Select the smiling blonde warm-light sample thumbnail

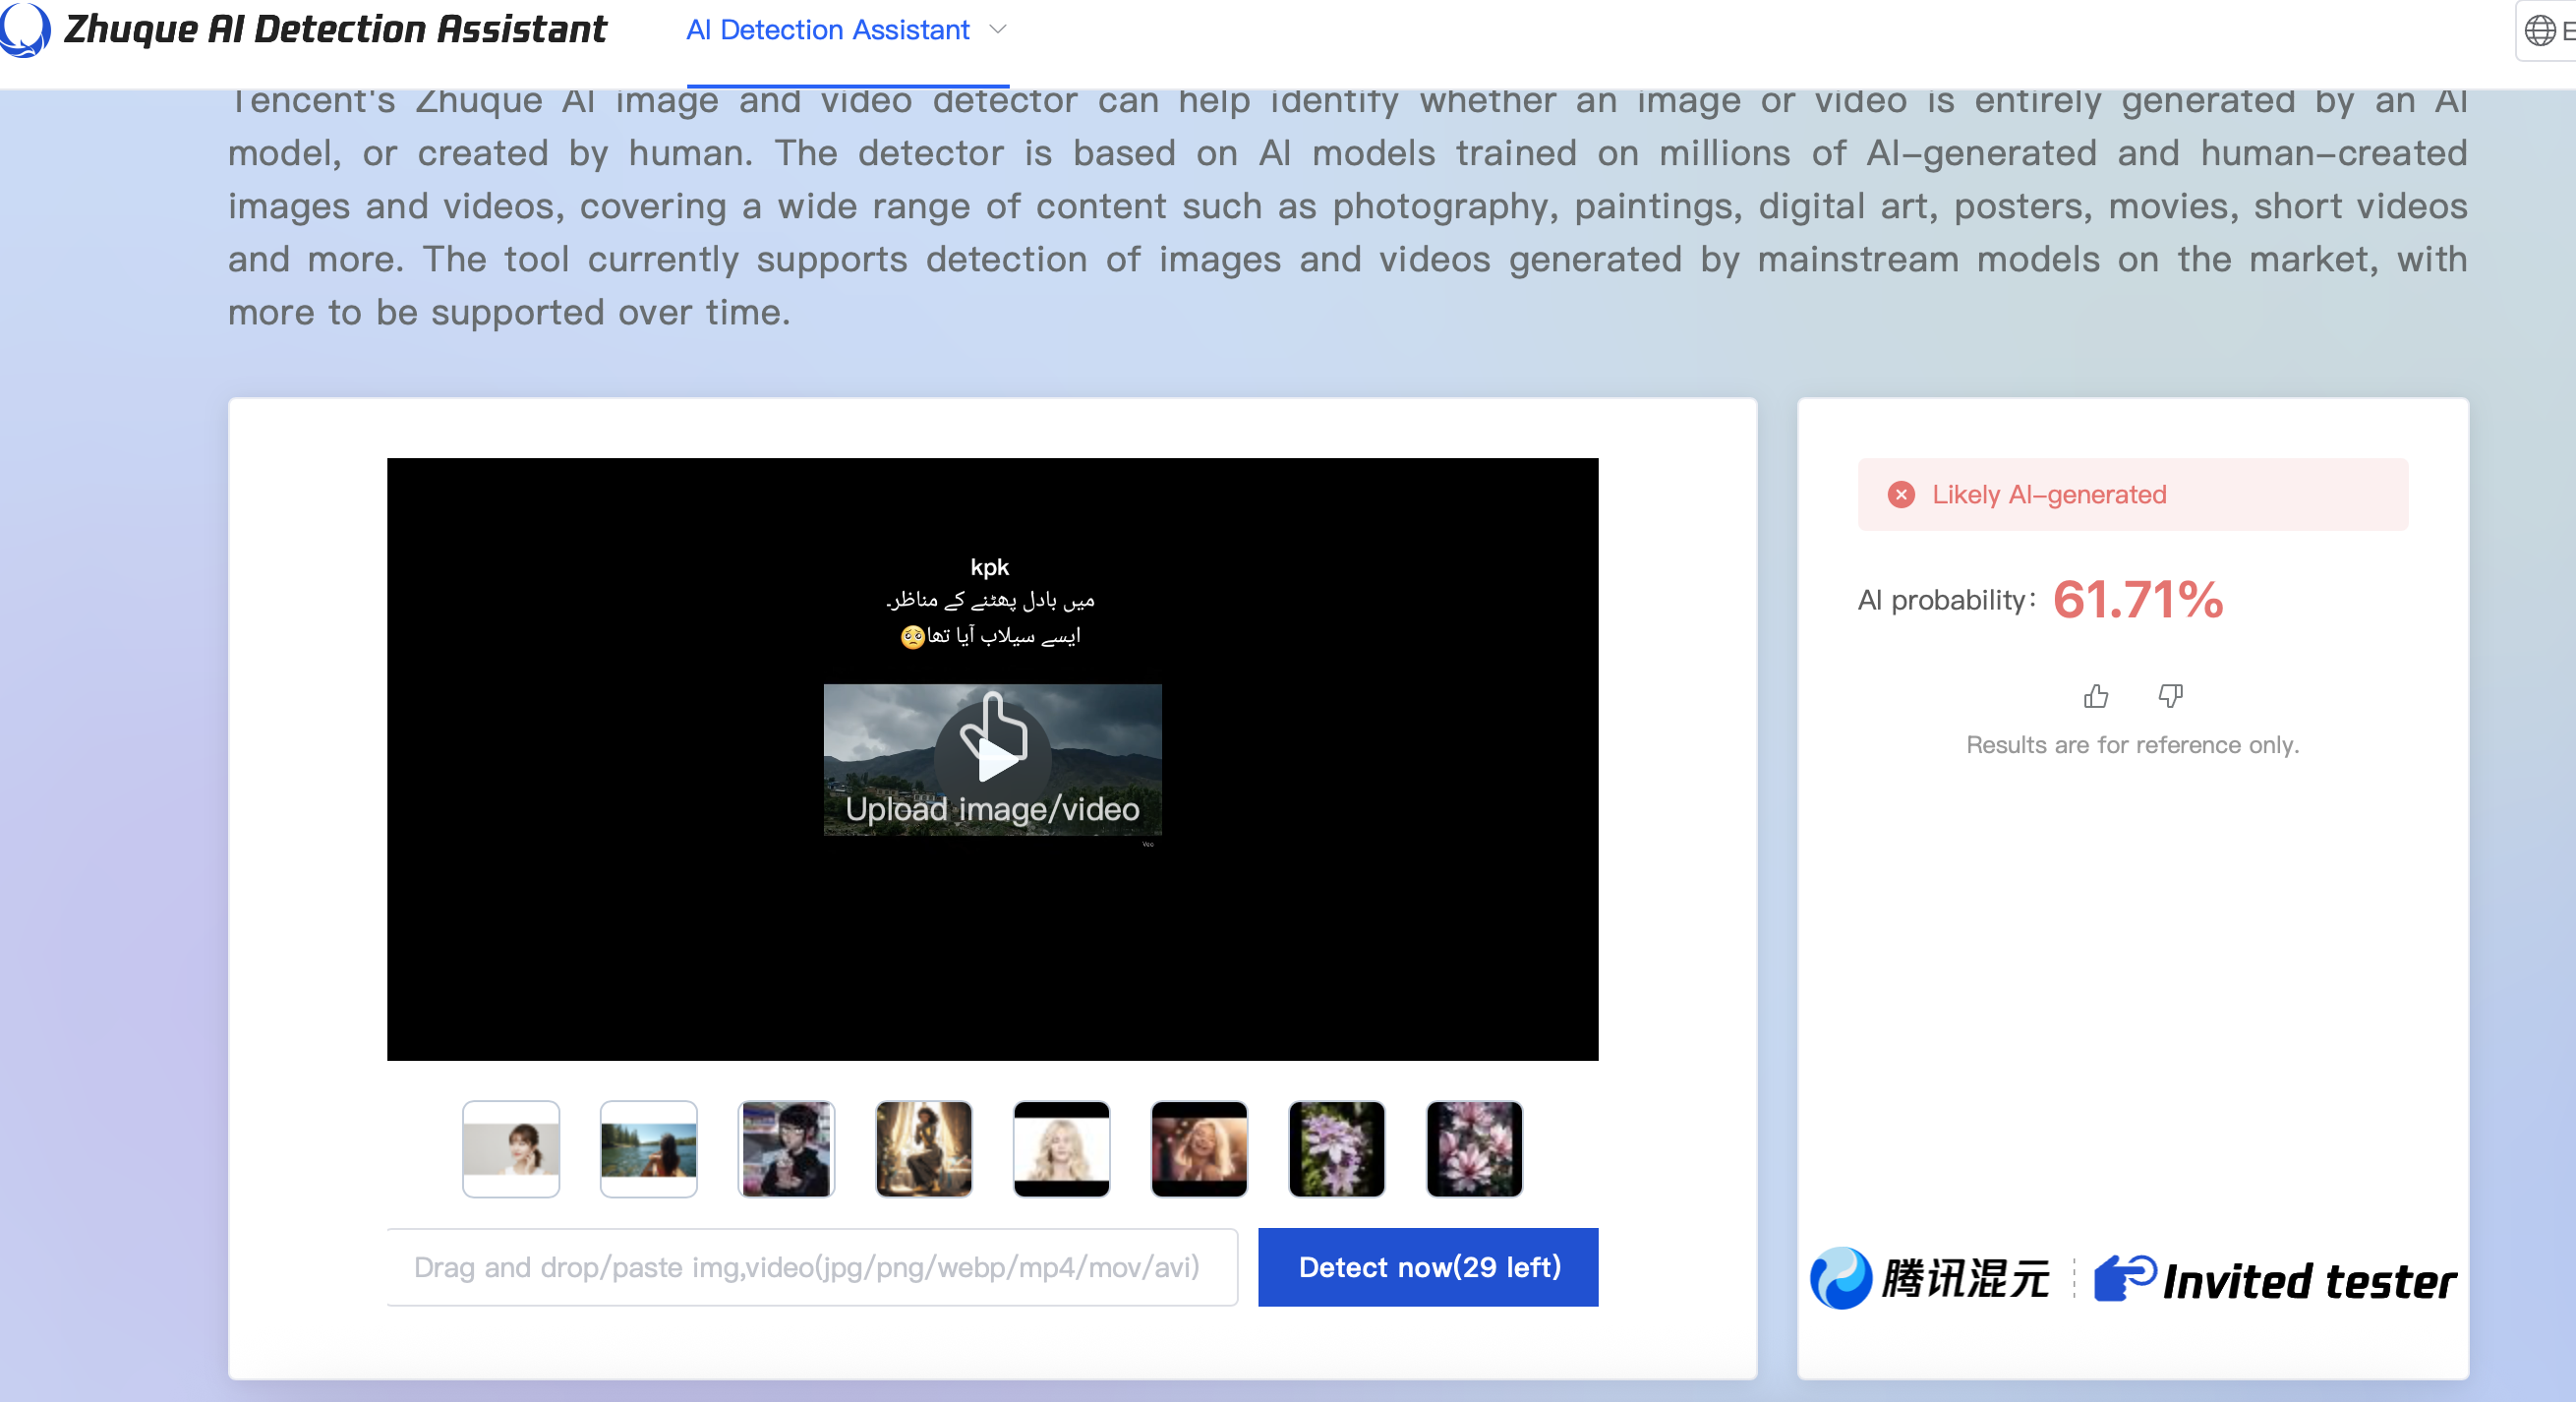coord(1199,1149)
